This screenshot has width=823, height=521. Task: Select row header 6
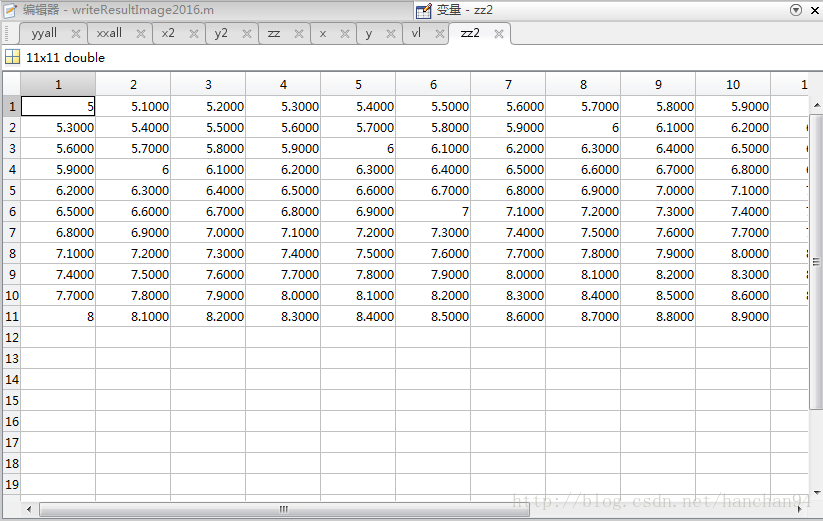(x=12, y=211)
